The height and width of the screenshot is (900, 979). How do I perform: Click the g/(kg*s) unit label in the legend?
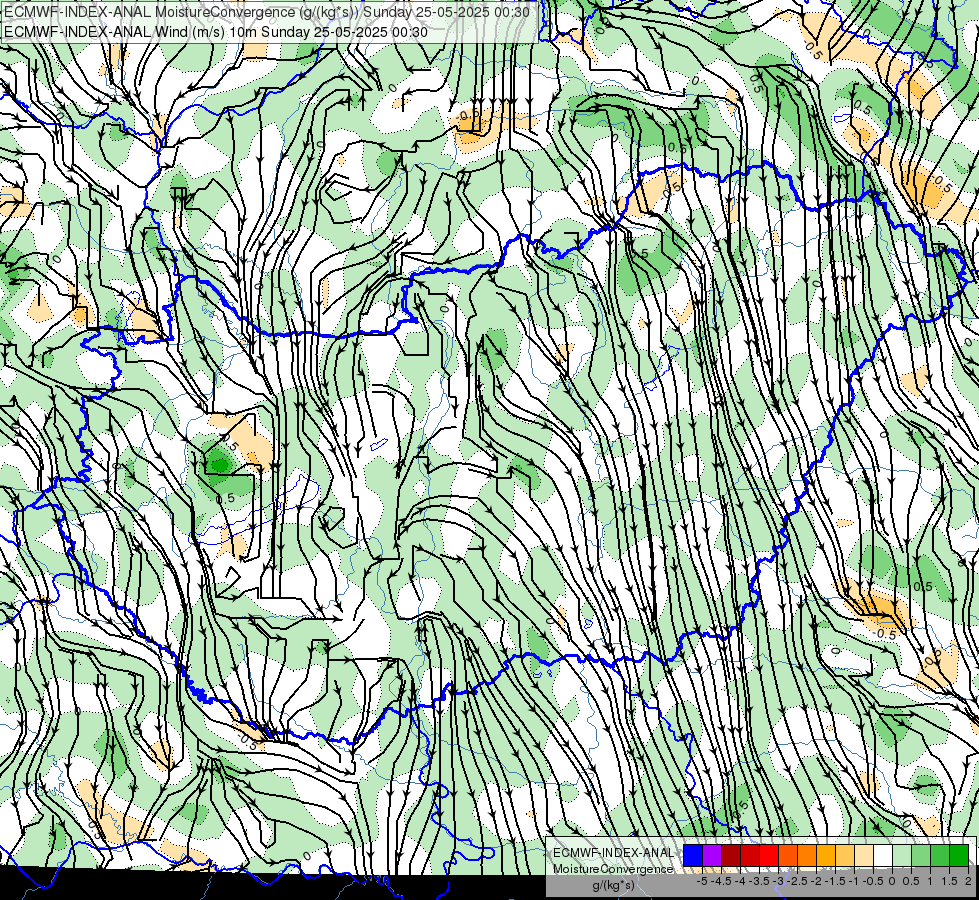pos(613,886)
